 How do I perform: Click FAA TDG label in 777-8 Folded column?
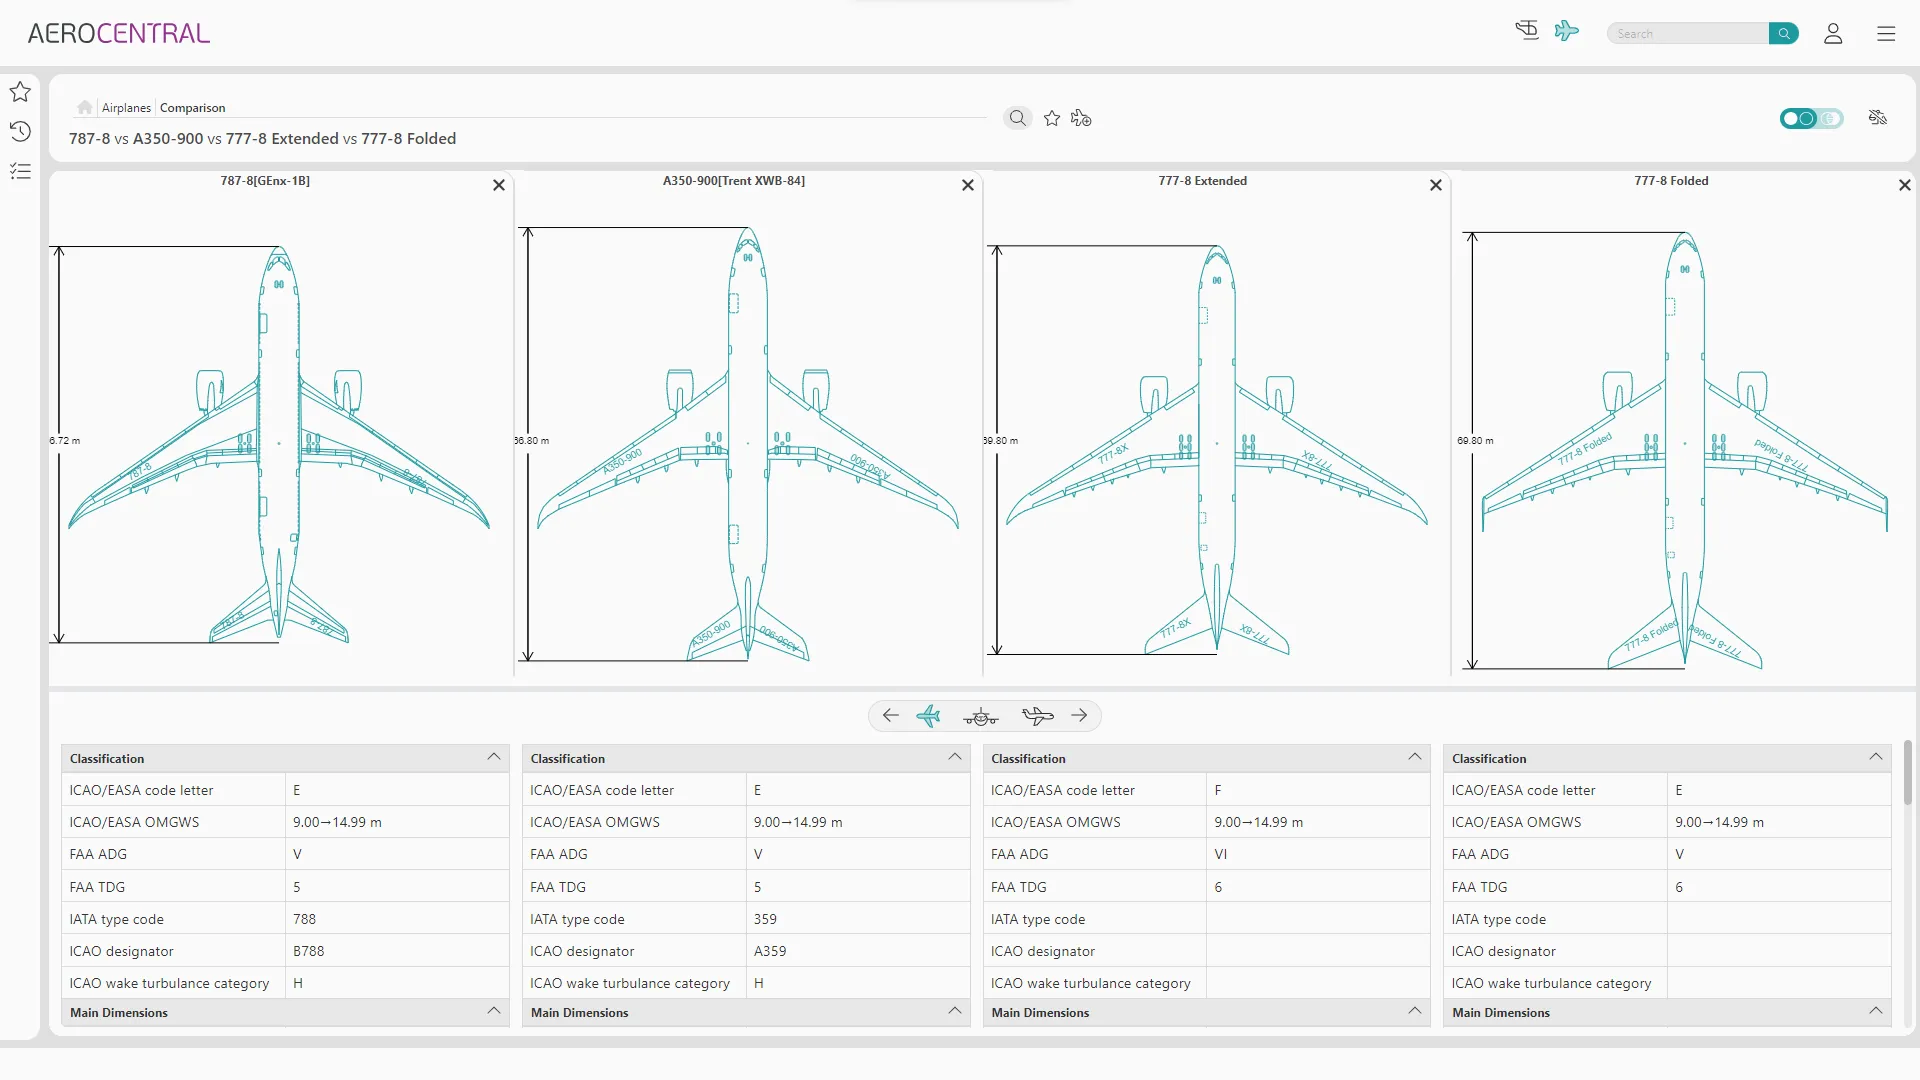point(1479,887)
